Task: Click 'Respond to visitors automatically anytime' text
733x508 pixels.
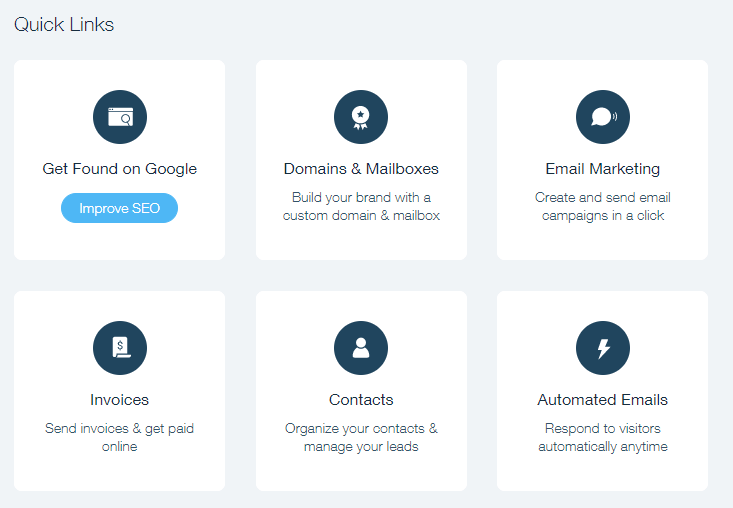Action: (x=603, y=437)
